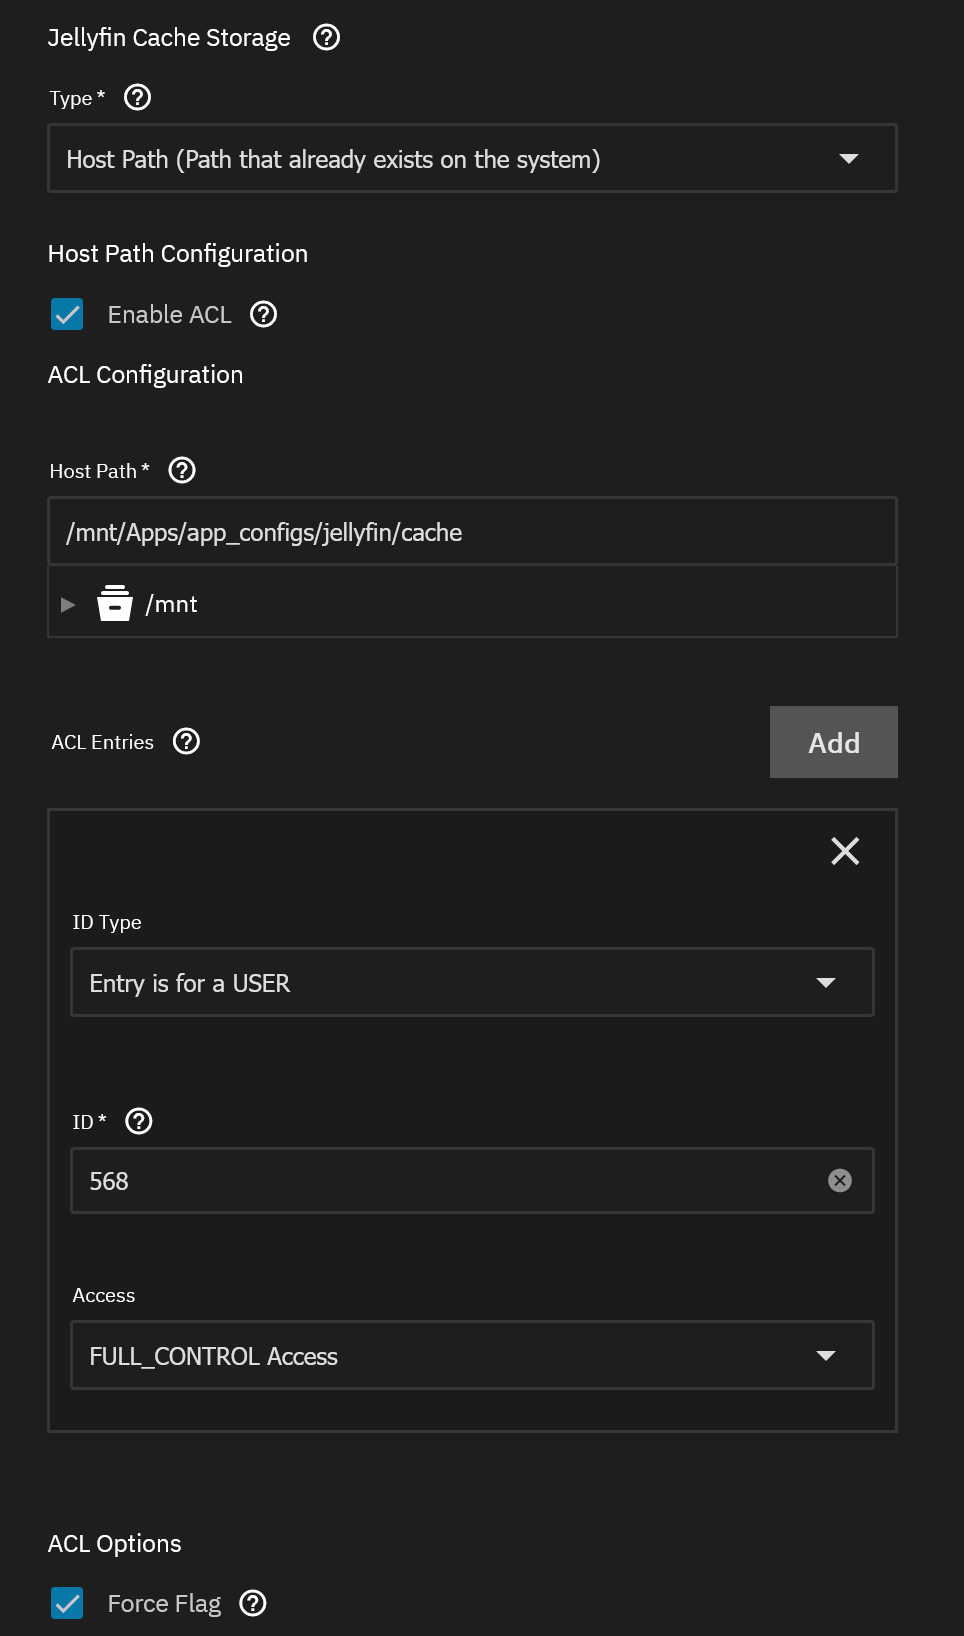This screenshot has height=1636, width=964.
Task: Clear the ID field value 568
Action: pyautogui.click(x=840, y=1181)
